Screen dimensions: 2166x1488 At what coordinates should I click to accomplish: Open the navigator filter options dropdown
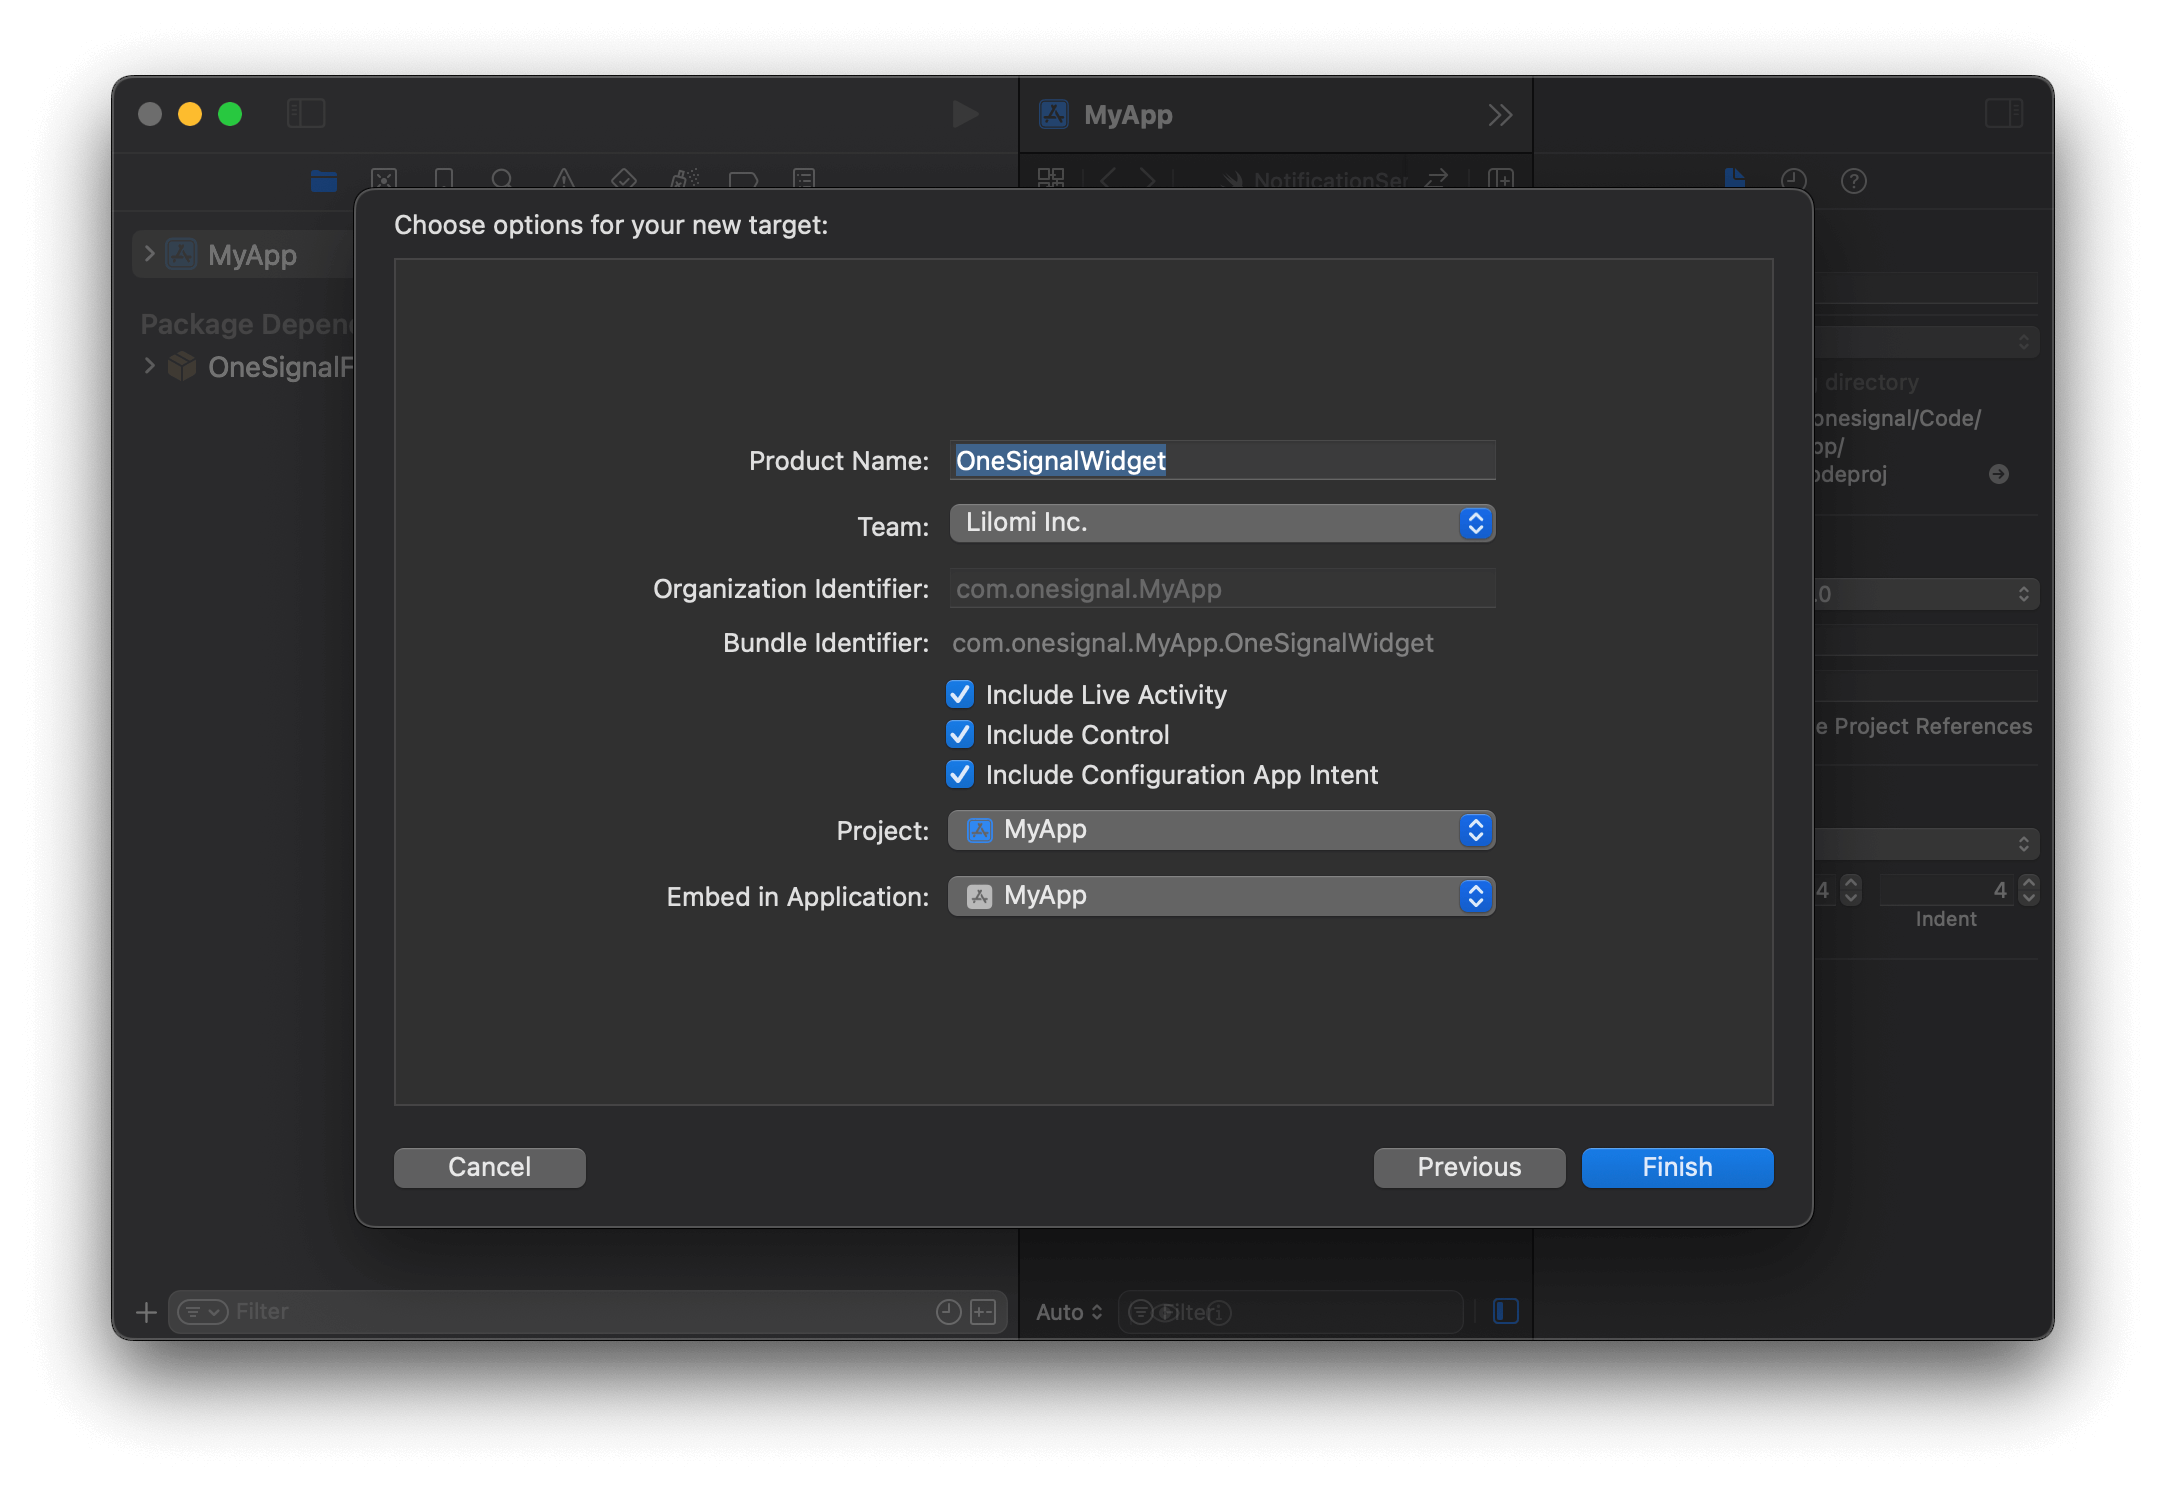tap(203, 1312)
